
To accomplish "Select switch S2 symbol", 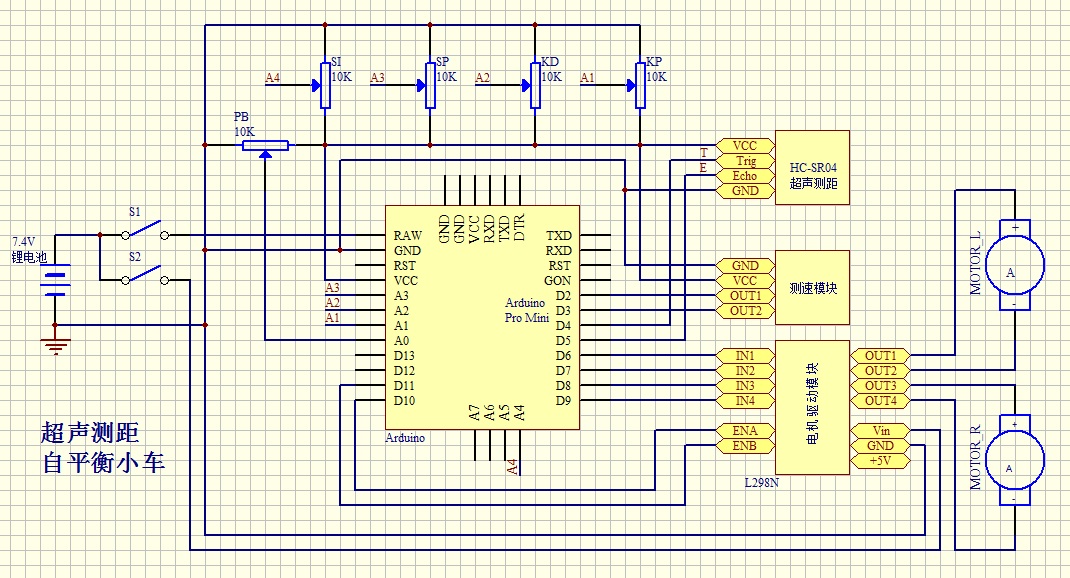I will coord(145,275).
